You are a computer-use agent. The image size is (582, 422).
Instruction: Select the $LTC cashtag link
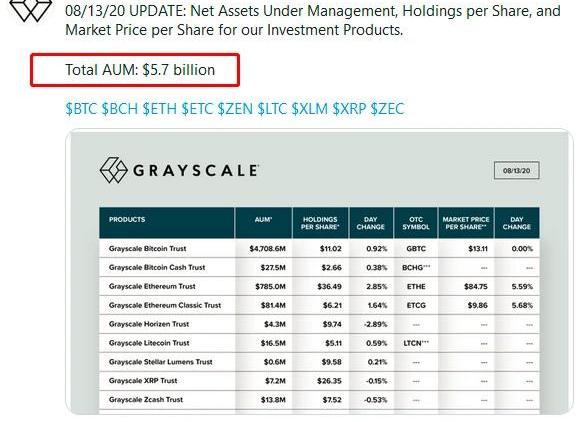point(272,109)
